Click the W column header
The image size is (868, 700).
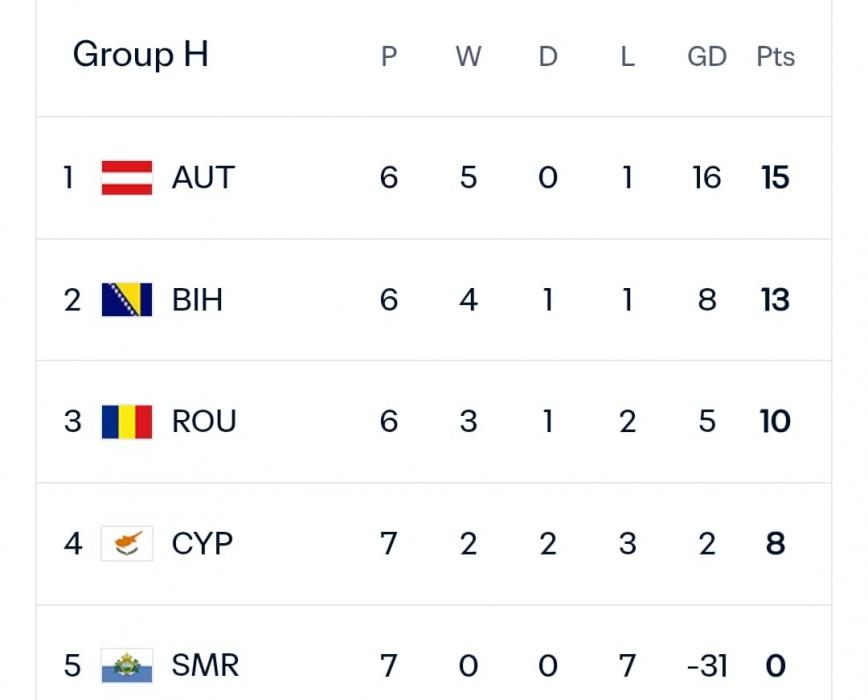(x=468, y=57)
